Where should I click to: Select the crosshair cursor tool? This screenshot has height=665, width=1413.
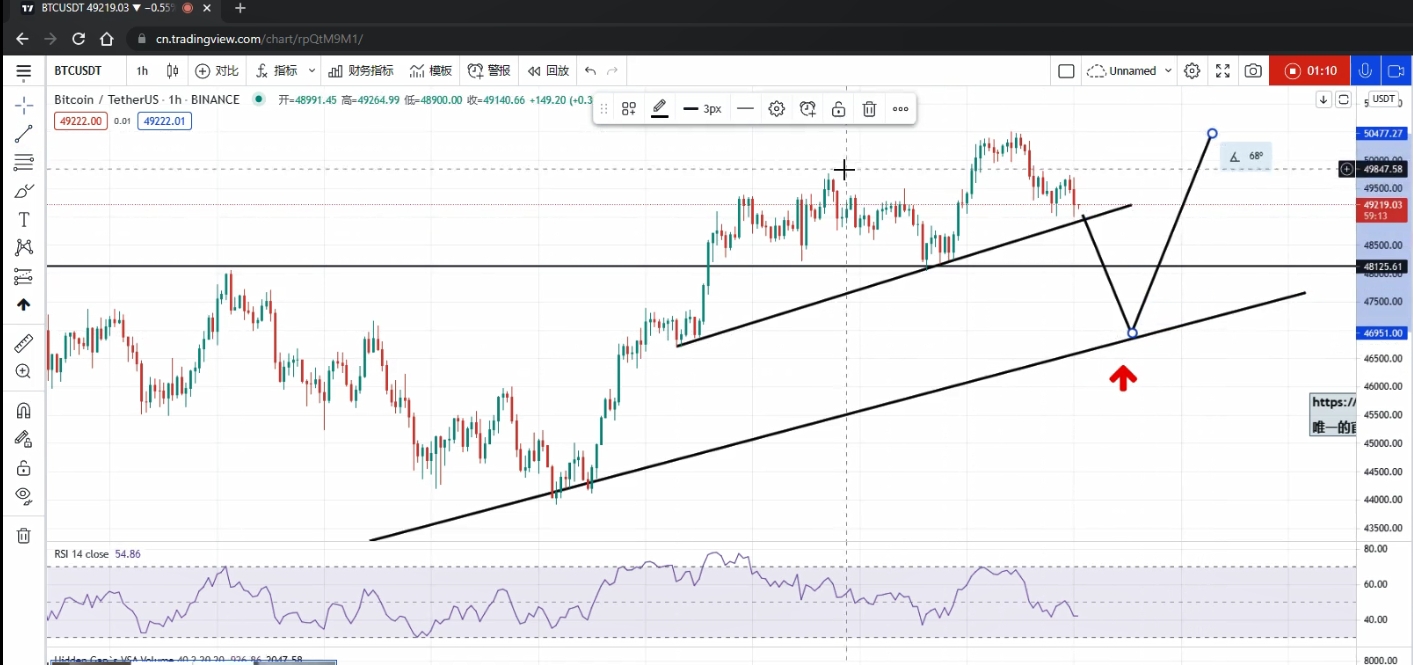coord(23,105)
